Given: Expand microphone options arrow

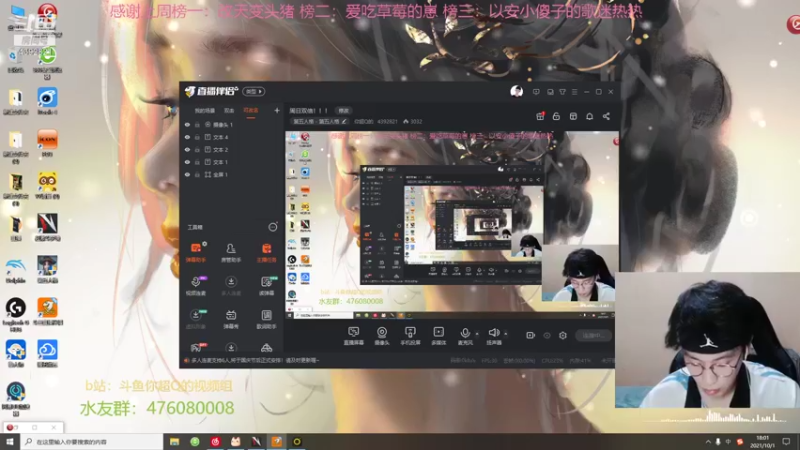Looking at the screenshot, I should (x=477, y=334).
